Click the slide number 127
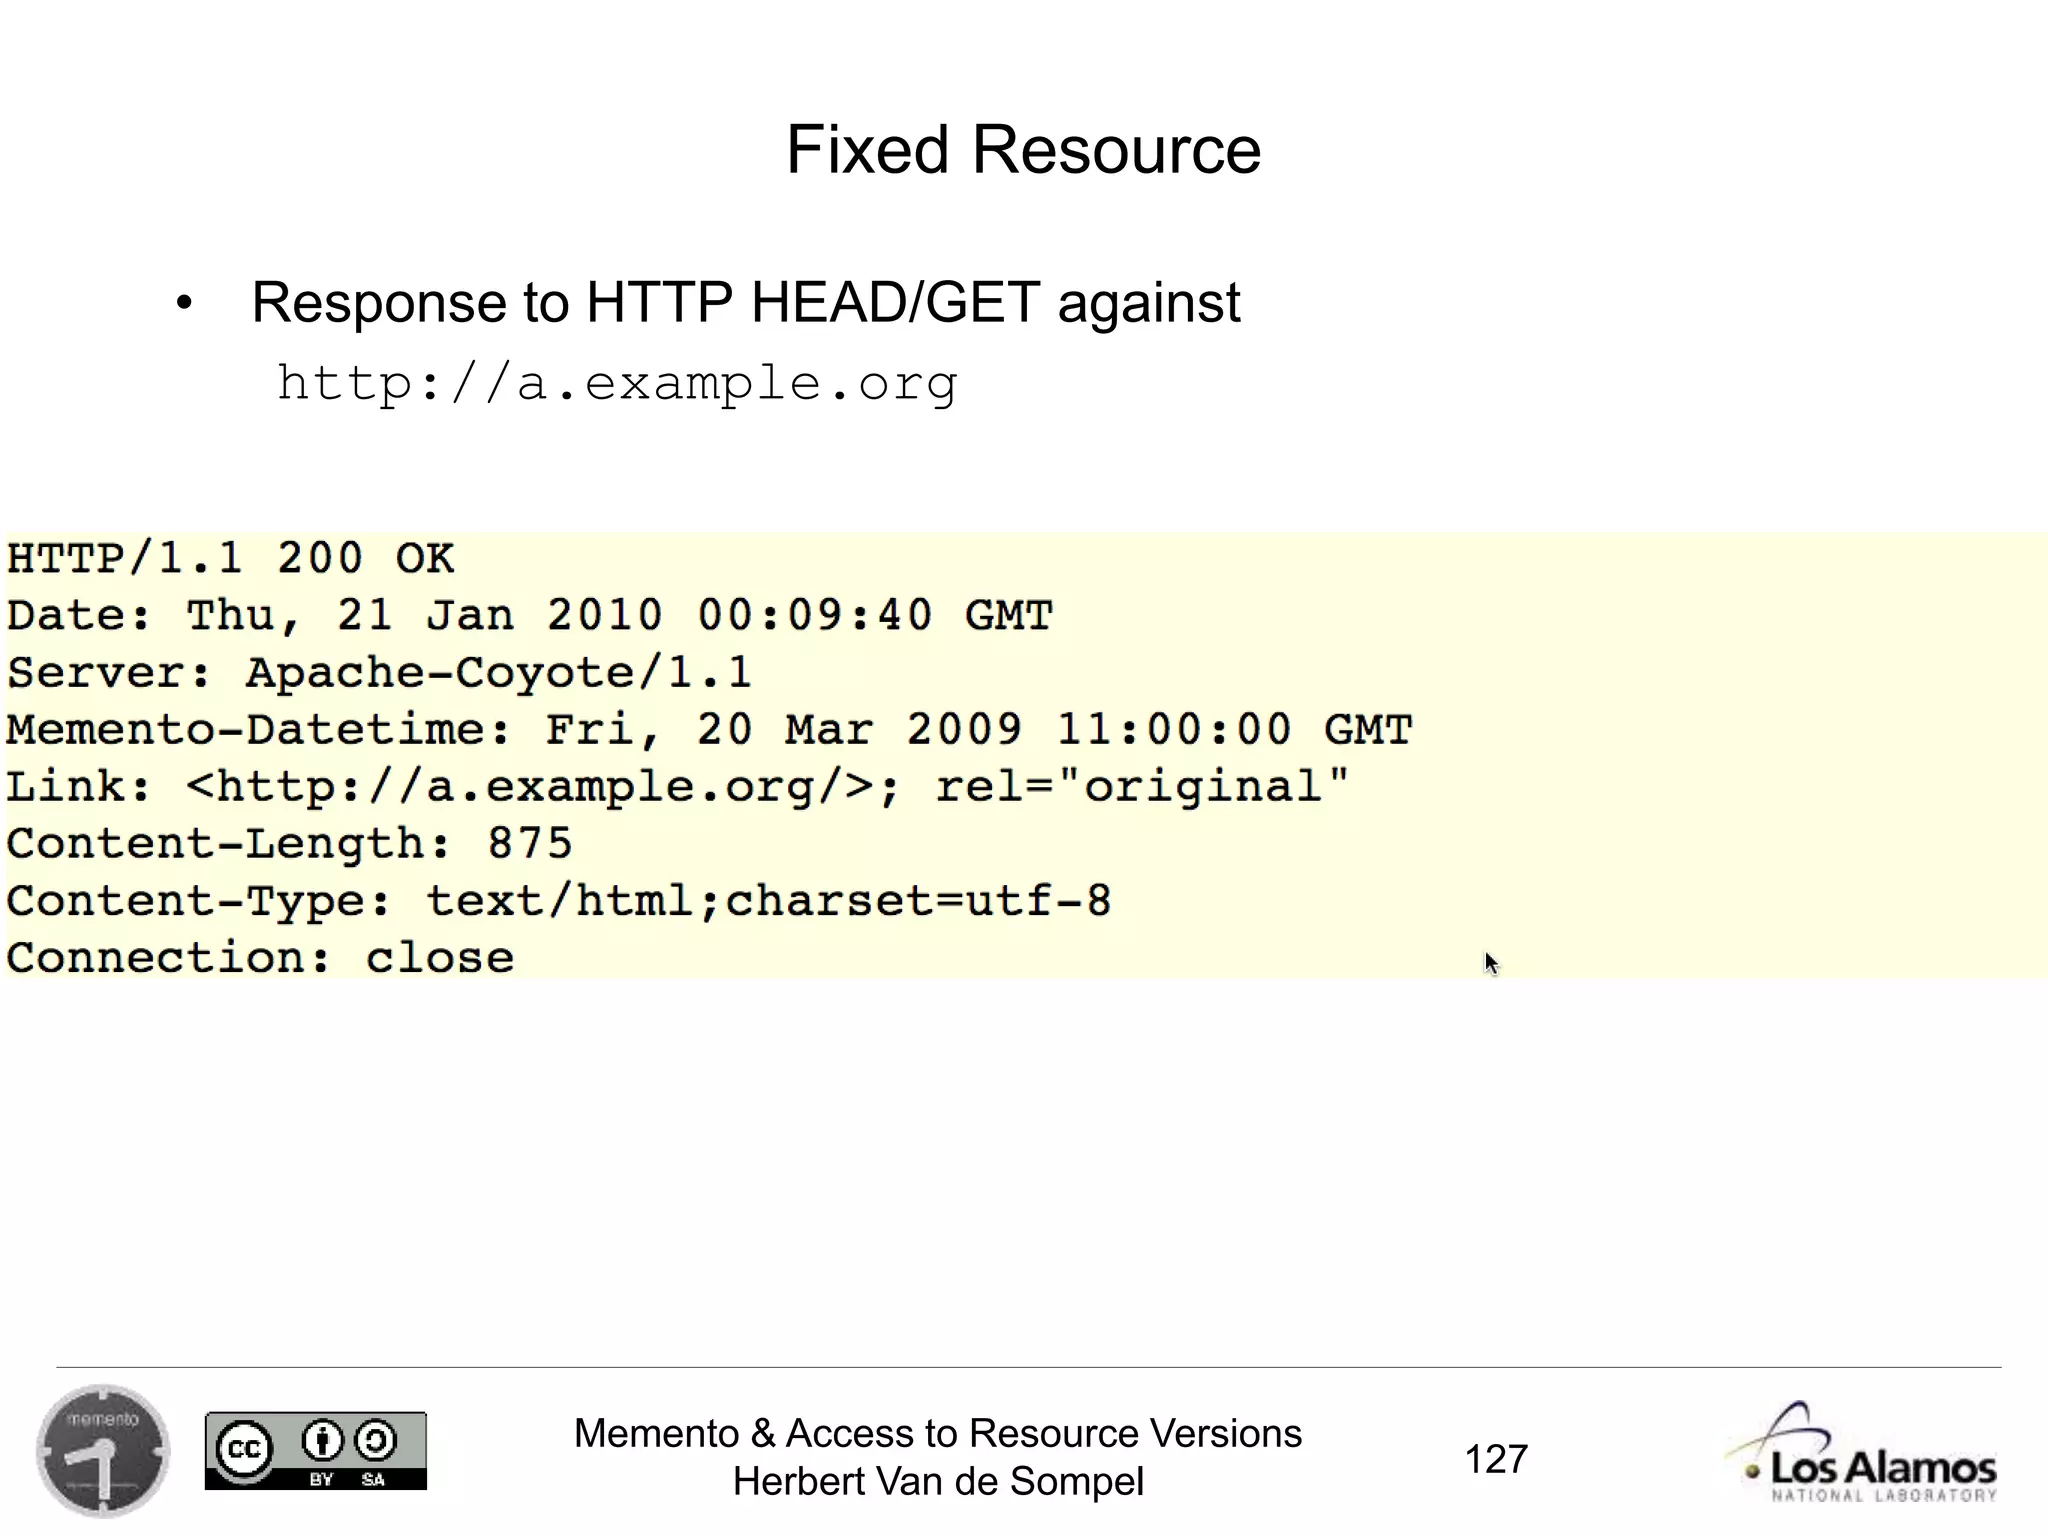This screenshot has width=2048, height=1536. 1496,1459
